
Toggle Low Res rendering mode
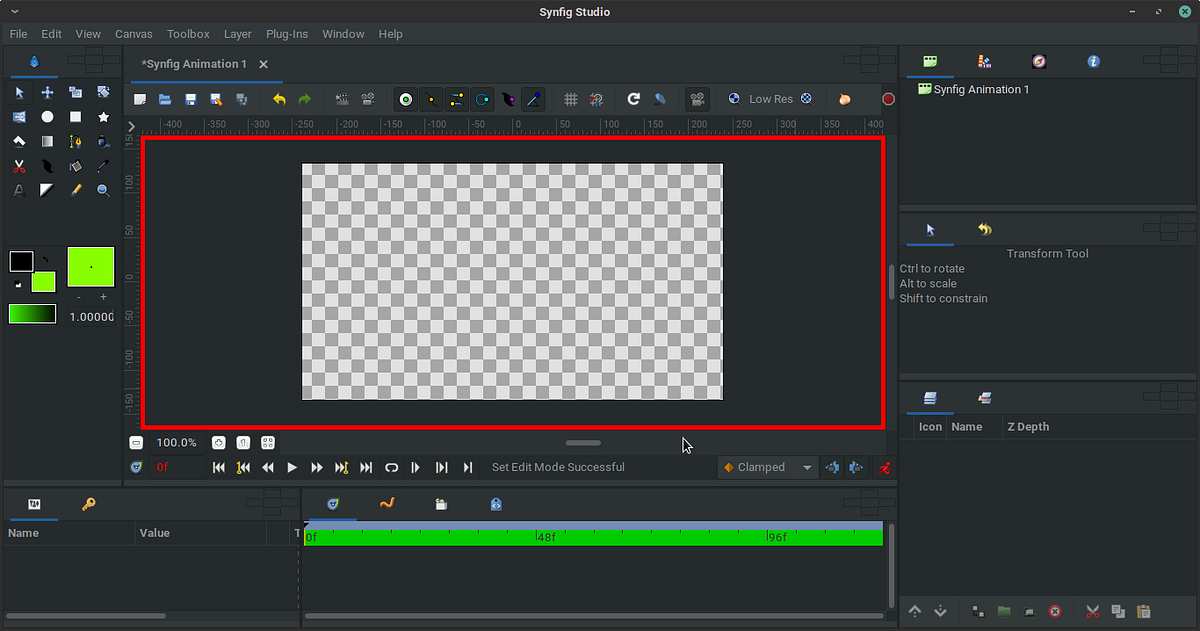pyautogui.click(x=770, y=99)
